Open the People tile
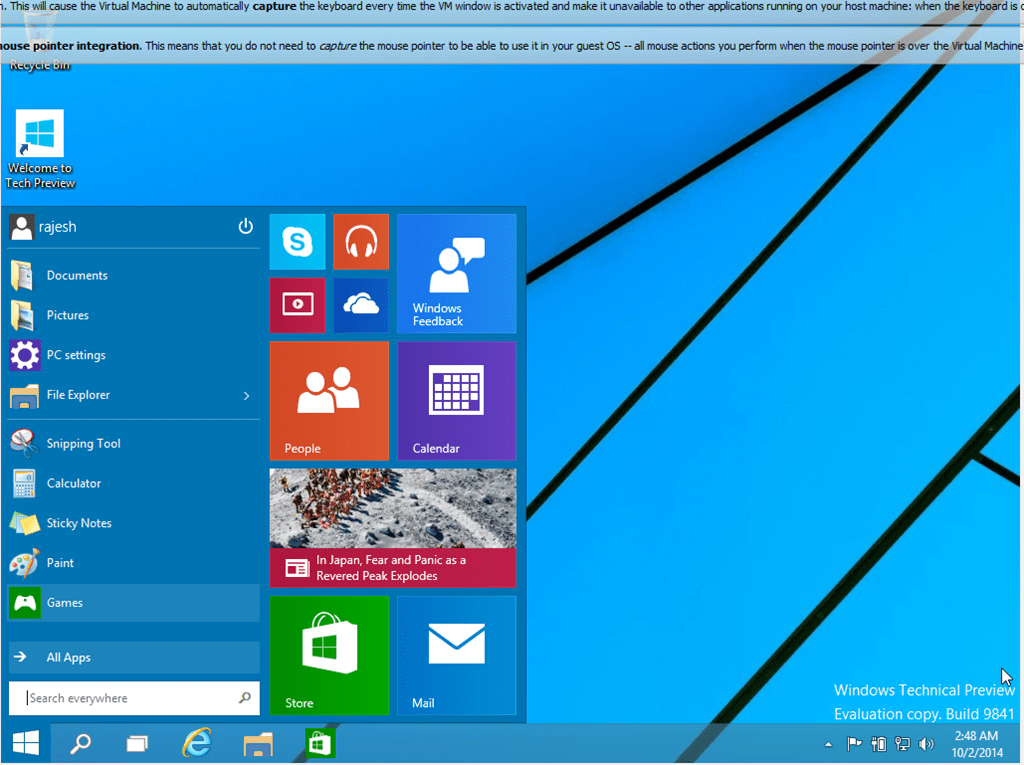 329,400
